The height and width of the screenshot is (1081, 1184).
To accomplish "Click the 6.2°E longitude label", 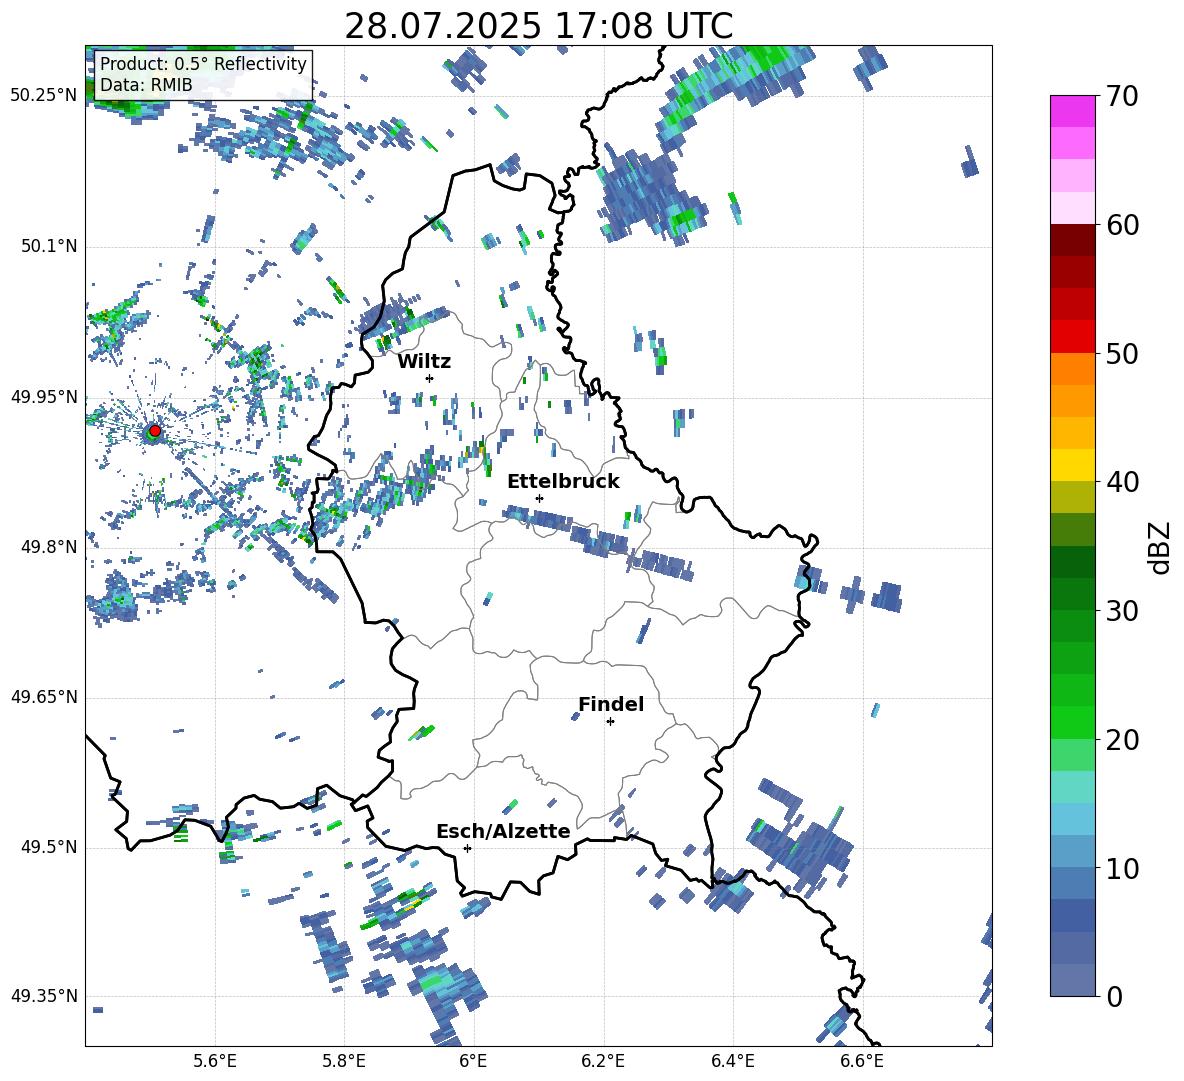I will (603, 1061).
